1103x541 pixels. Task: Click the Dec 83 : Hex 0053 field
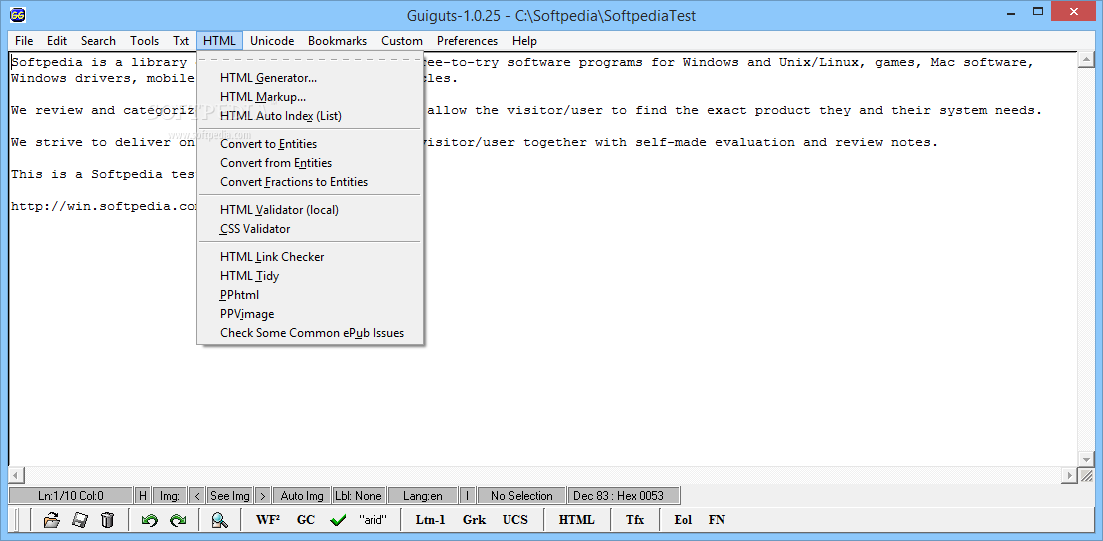point(624,496)
